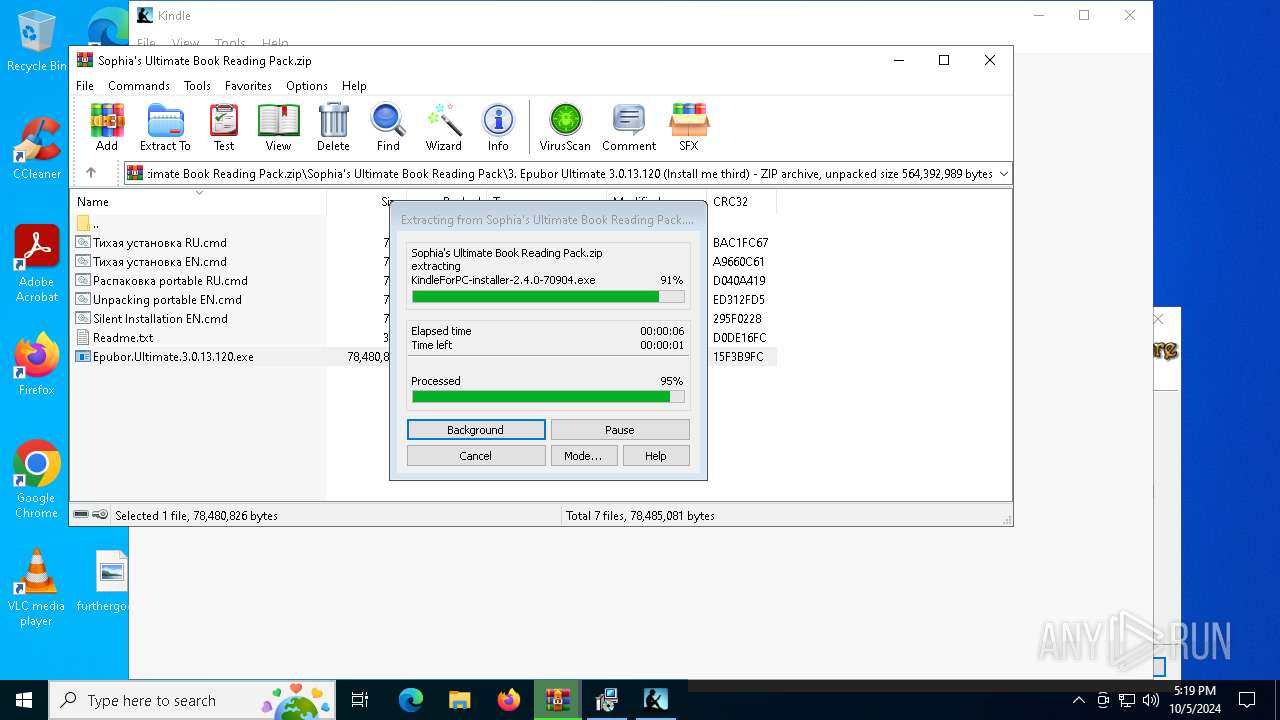
Task: Open the Help menu in WinRAR
Action: pyautogui.click(x=354, y=86)
